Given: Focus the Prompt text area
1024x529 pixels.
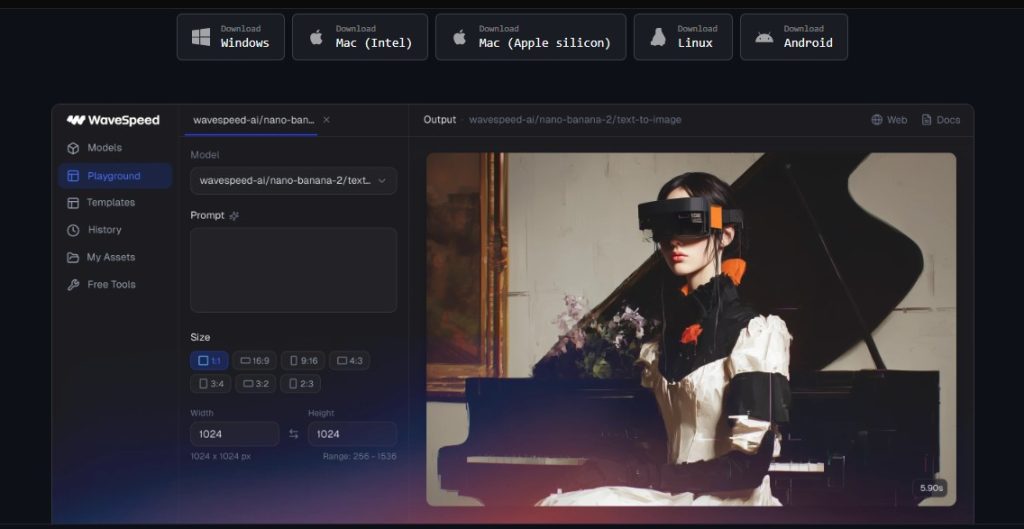Looking at the screenshot, I should 293,270.
